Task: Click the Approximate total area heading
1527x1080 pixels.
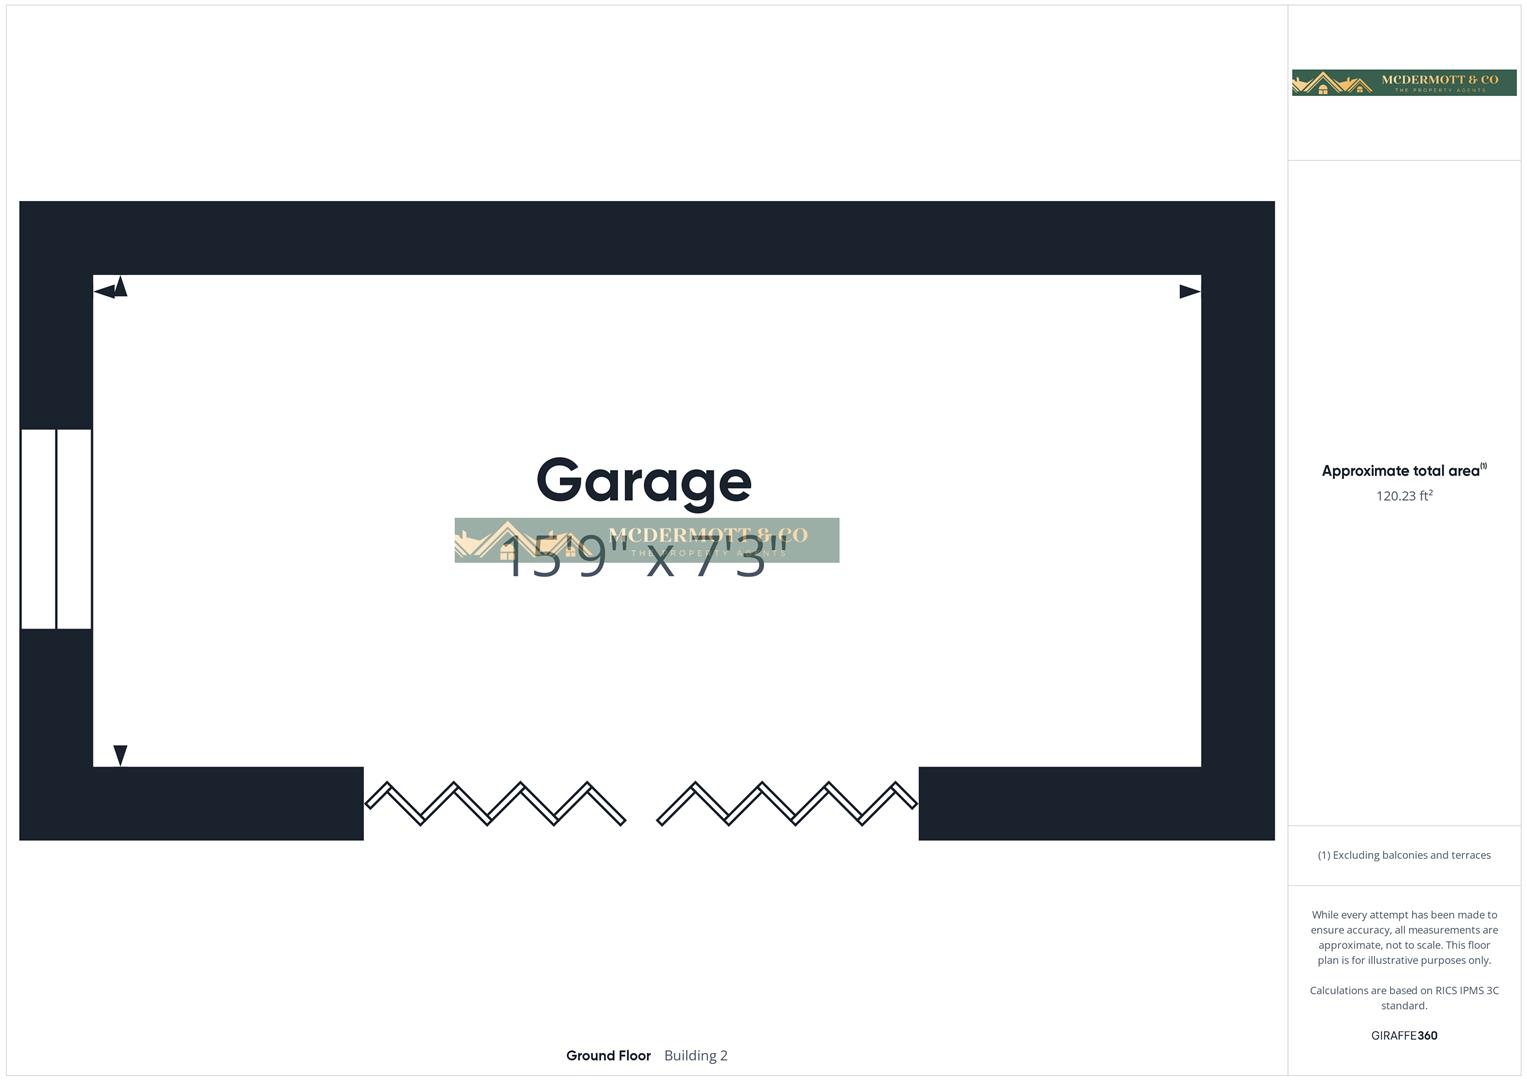Action: click(1404, 470)
